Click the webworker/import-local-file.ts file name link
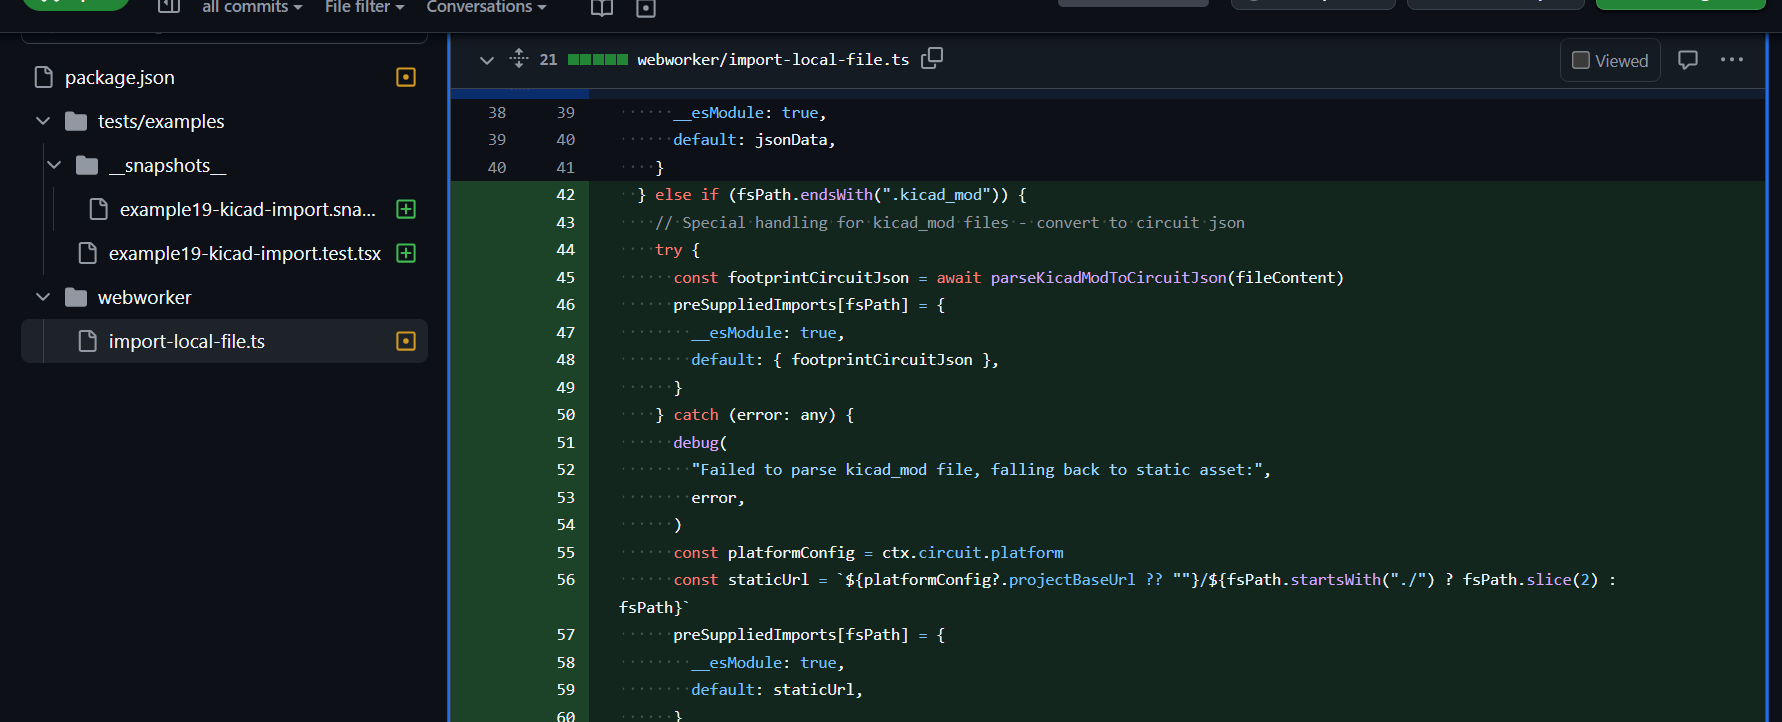This screenshot has height=722, width=1782. click(x=773, y=60)
